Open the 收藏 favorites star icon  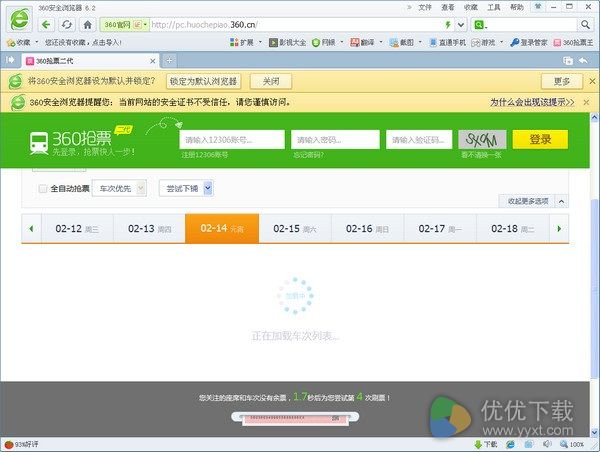pyautogui.click(x=11, y=42)
